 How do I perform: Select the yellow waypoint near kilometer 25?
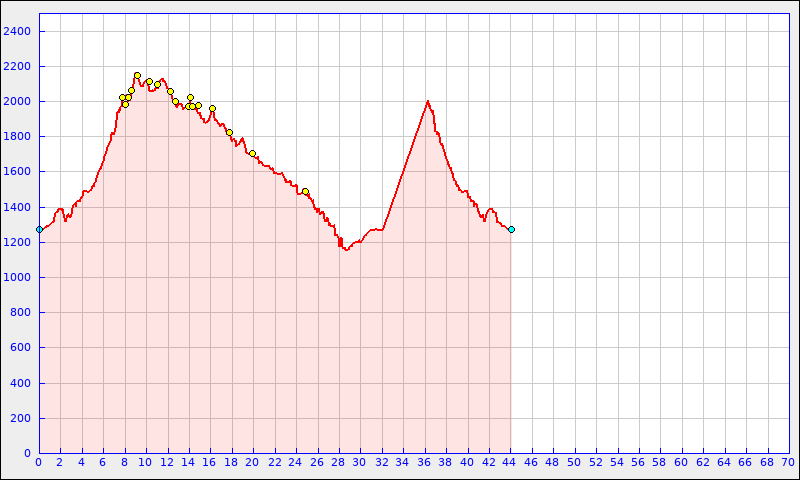[x=305, y=191]
